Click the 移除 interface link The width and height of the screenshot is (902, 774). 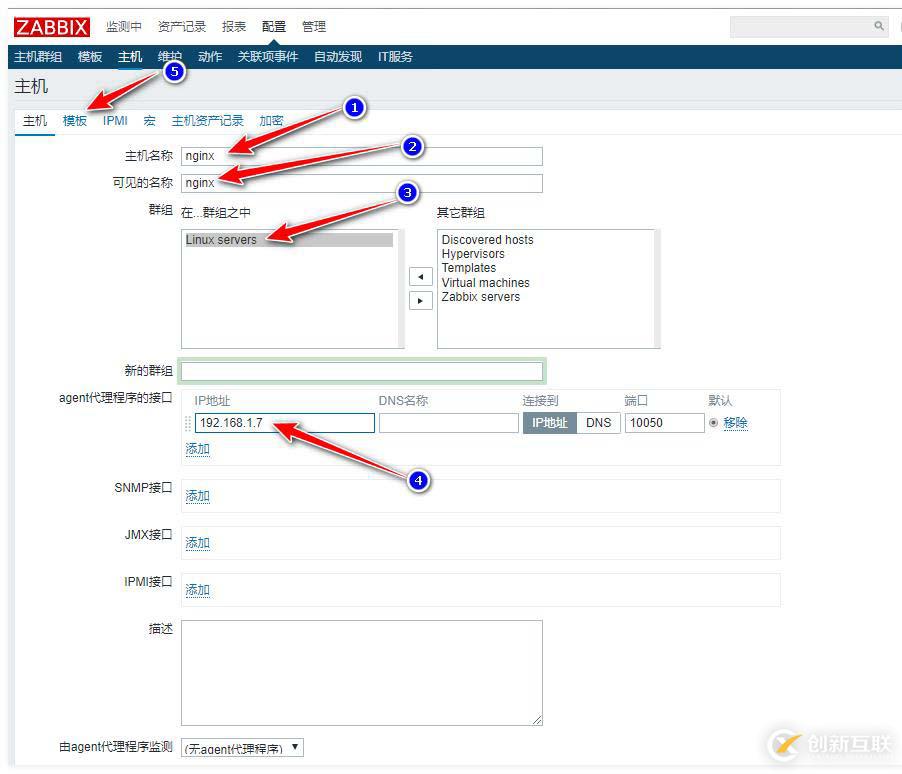click(x=735, y=423)
